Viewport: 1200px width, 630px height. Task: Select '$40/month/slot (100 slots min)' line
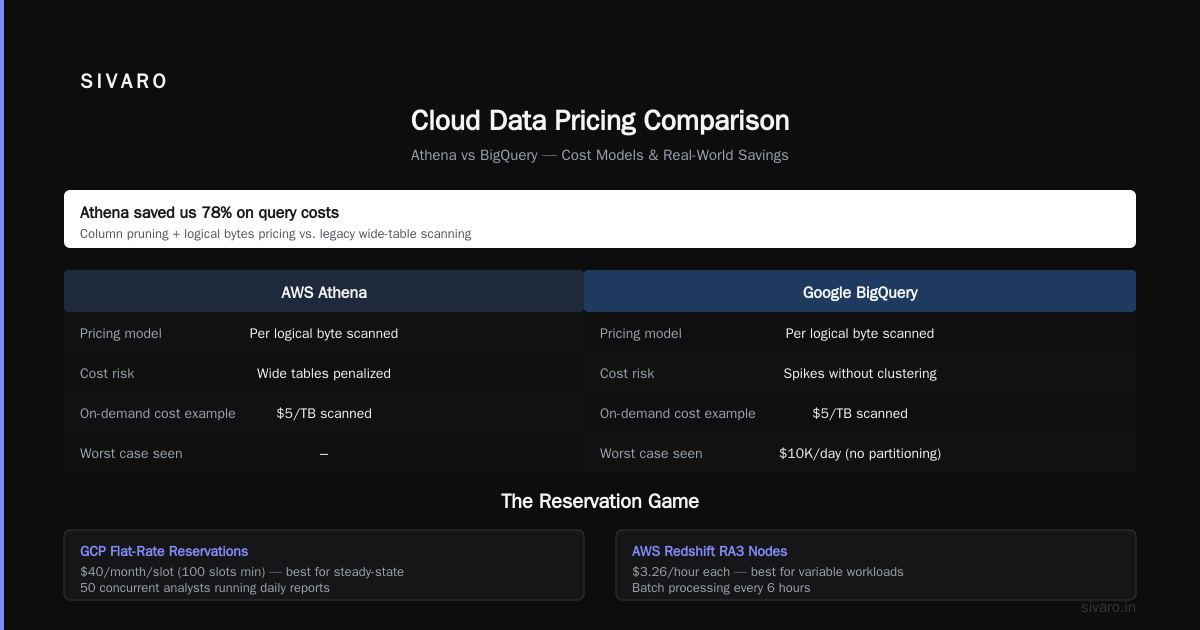242,572
